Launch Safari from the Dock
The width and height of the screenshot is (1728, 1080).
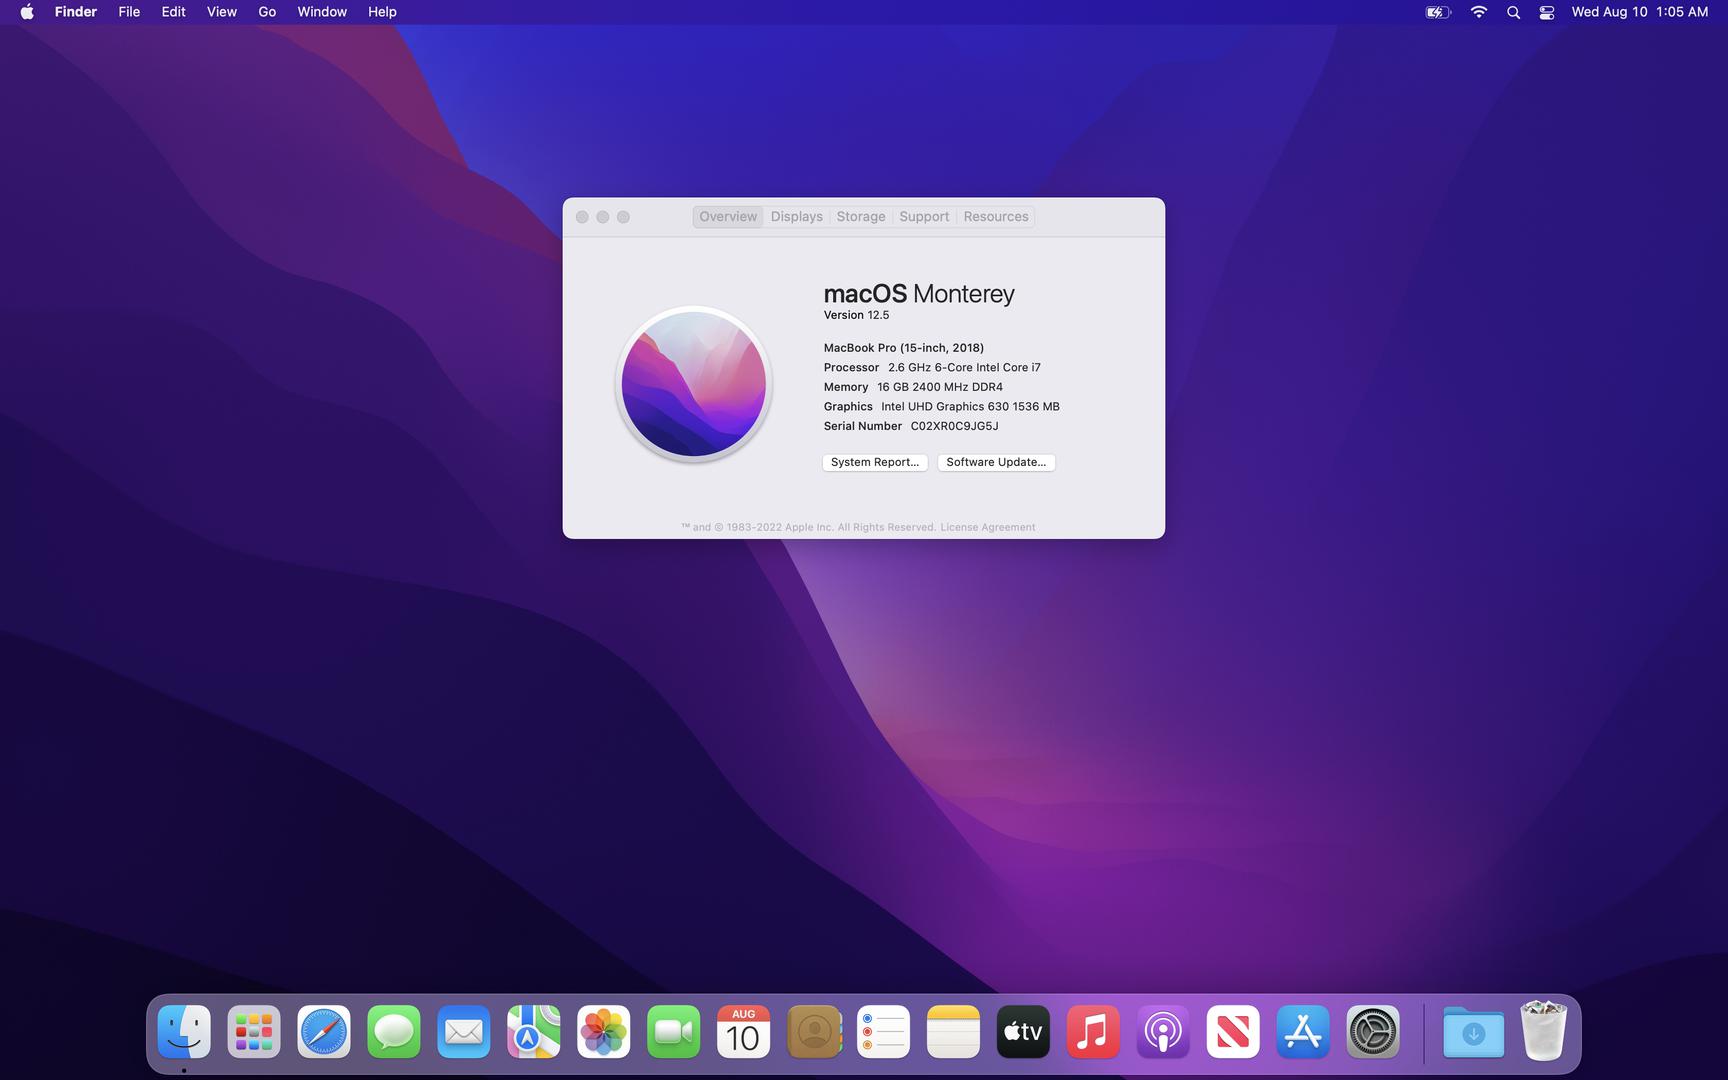pyautogui.click(x=324, y=1032)
